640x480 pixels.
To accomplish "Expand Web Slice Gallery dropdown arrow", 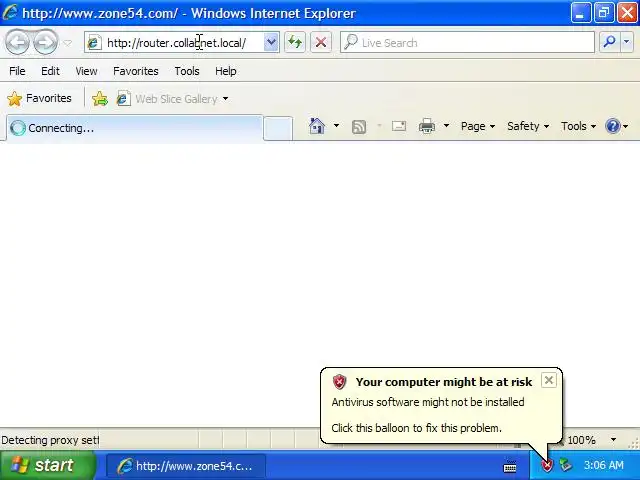I will click(x=225, y=99).
